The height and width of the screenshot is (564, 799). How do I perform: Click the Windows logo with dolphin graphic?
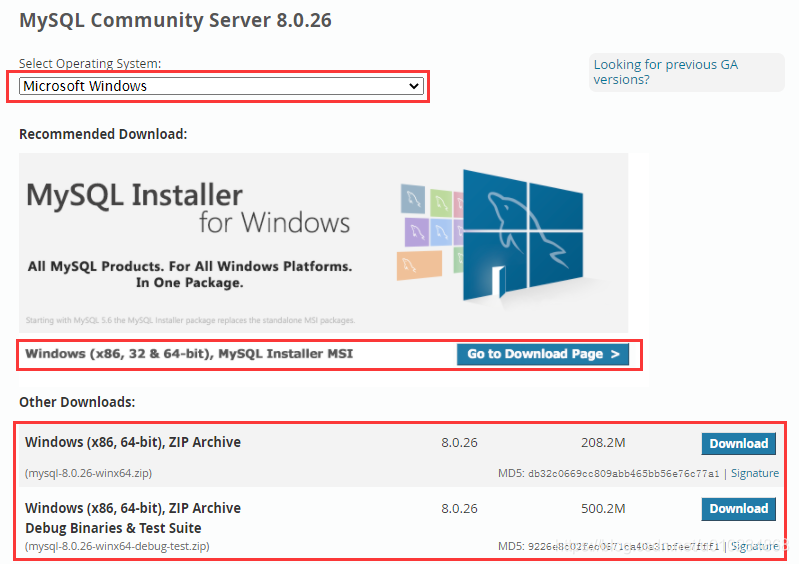522,235
